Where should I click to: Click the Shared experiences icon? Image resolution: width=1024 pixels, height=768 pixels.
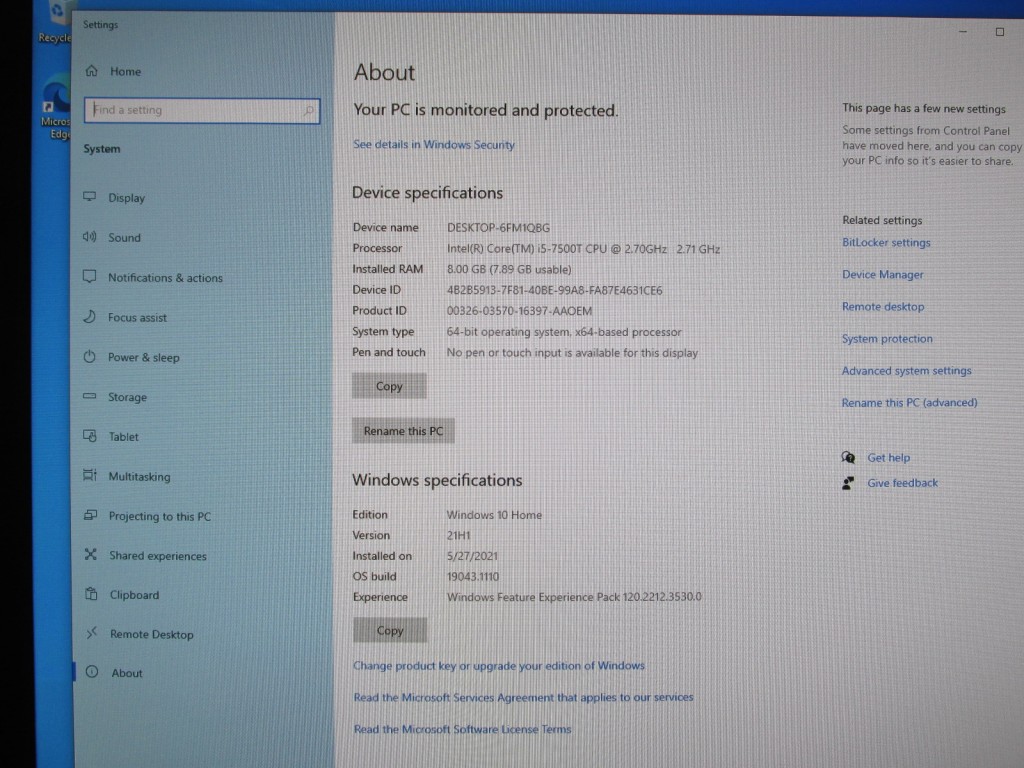(x=91, y=554)
